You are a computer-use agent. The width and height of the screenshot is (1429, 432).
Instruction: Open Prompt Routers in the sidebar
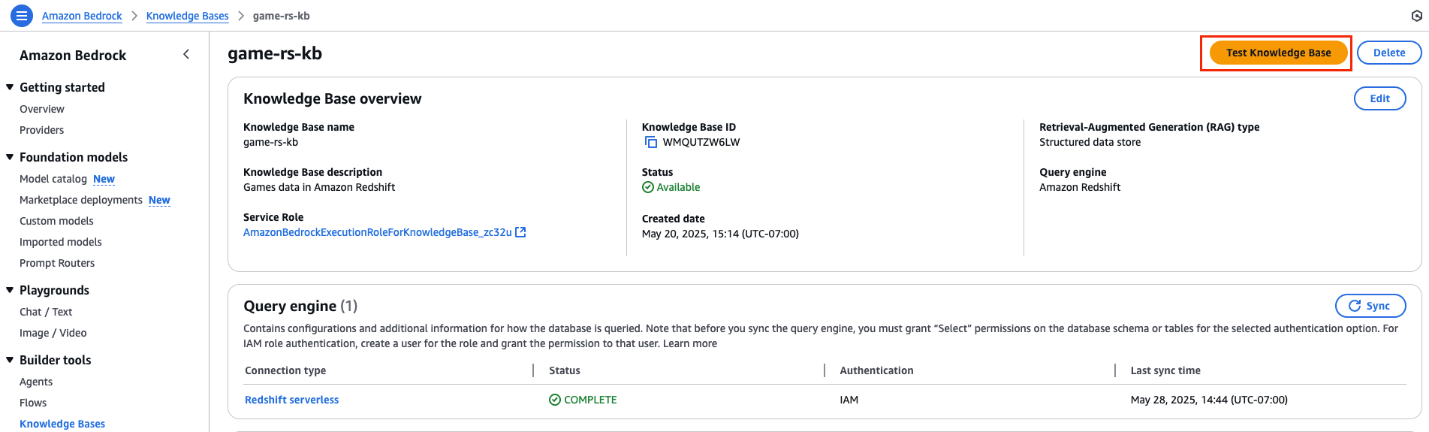coord(57,263)
